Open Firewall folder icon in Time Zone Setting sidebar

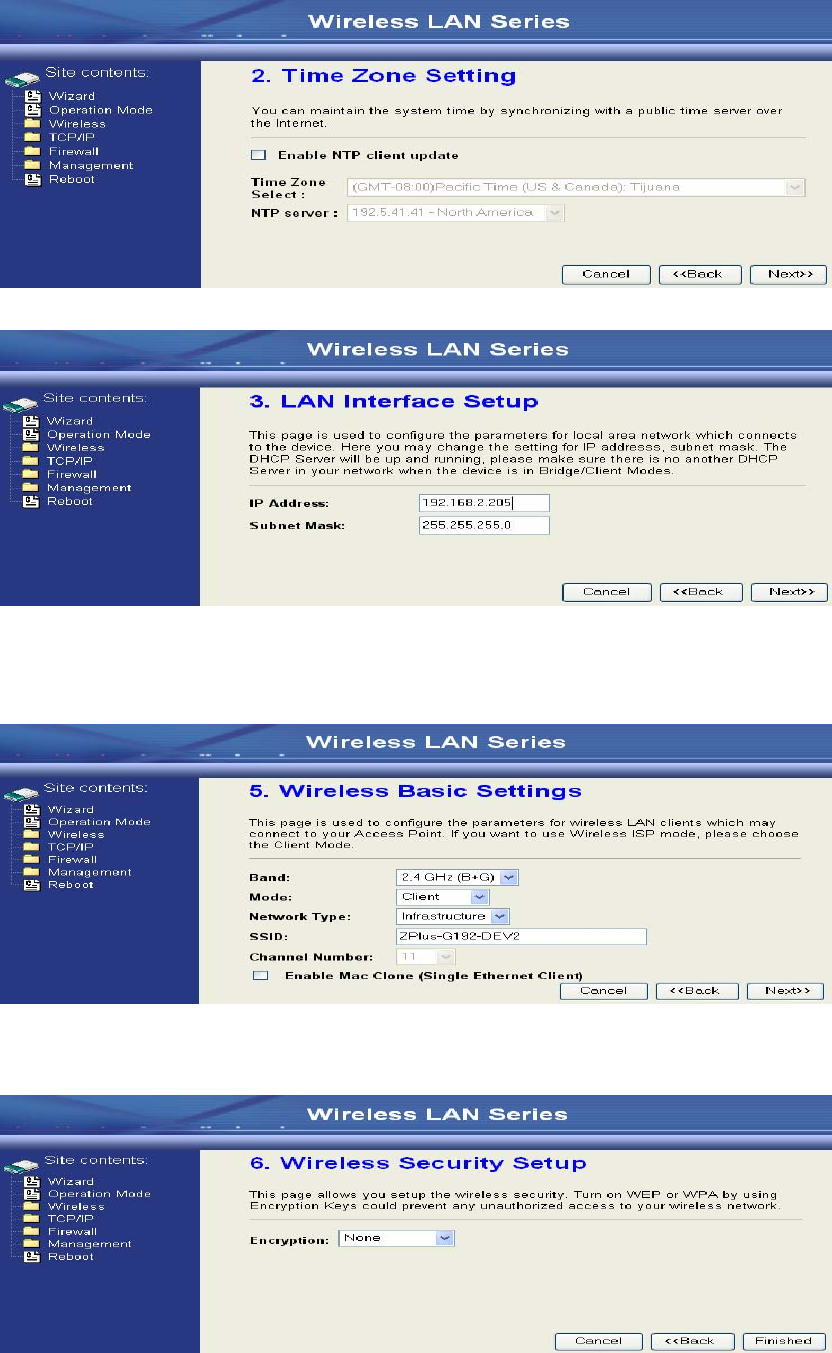click(32, 152)
